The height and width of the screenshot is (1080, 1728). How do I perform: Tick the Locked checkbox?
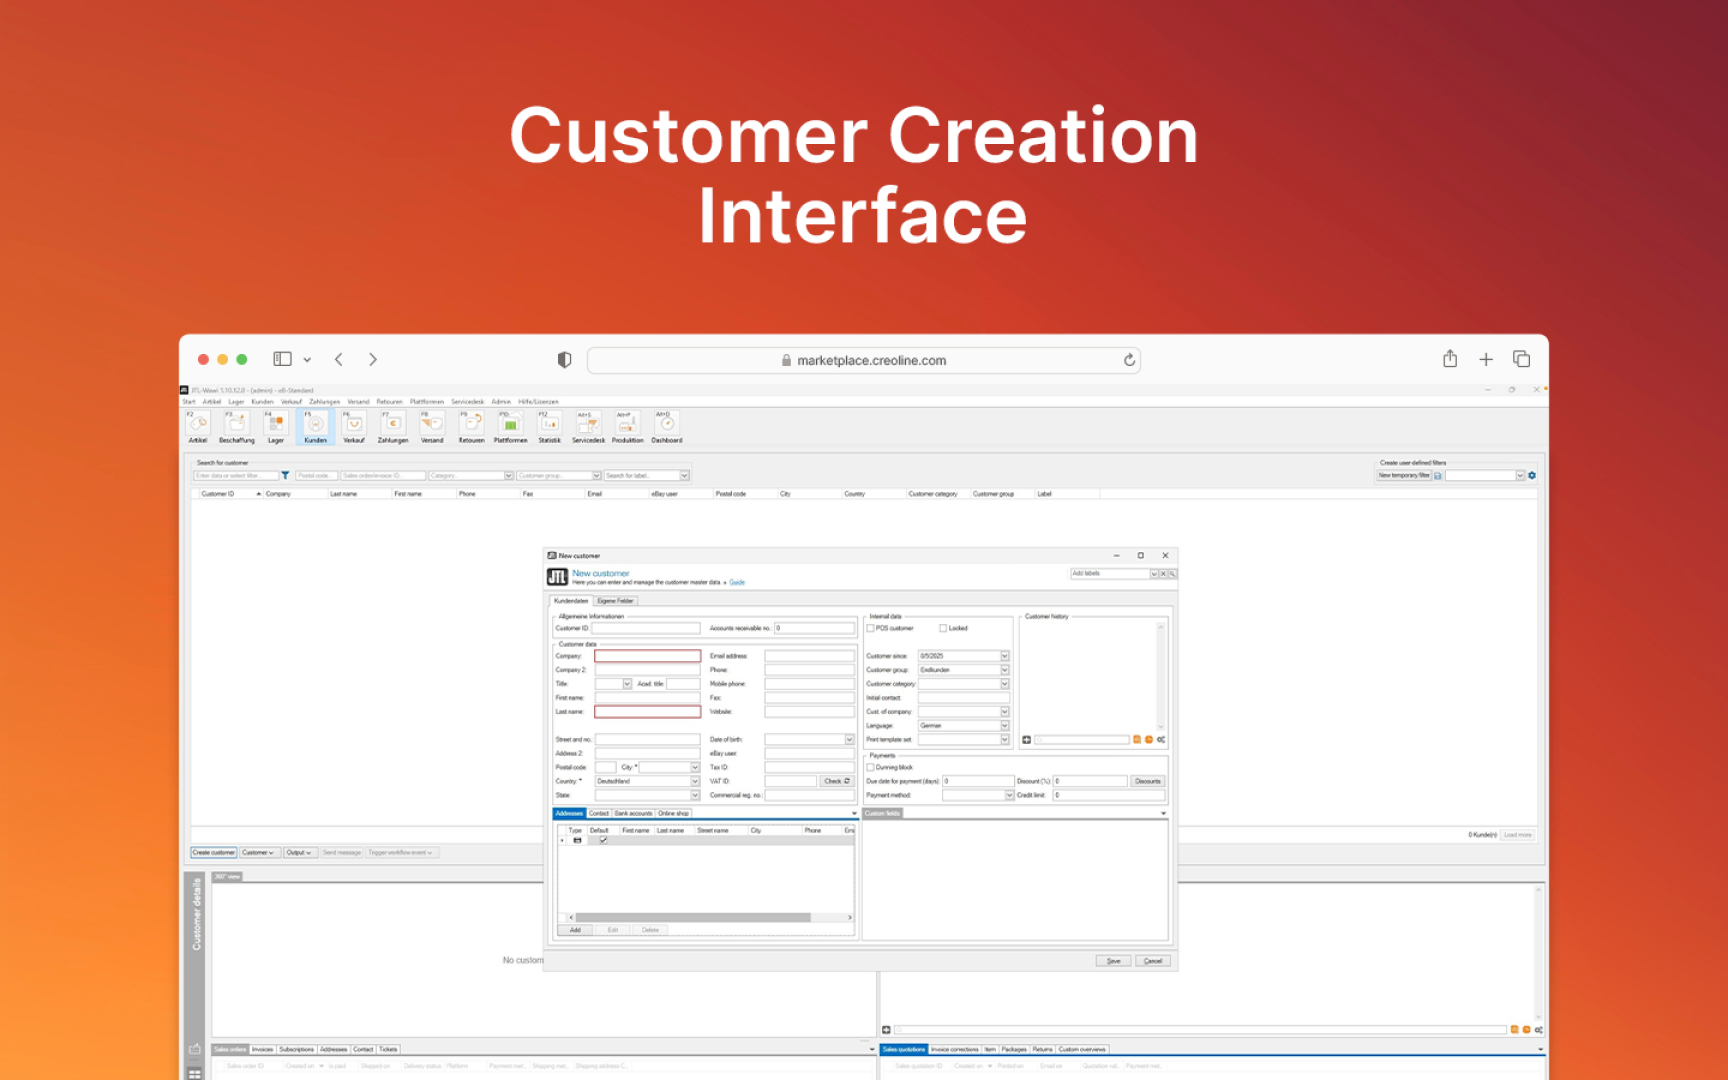pos(943,629)
